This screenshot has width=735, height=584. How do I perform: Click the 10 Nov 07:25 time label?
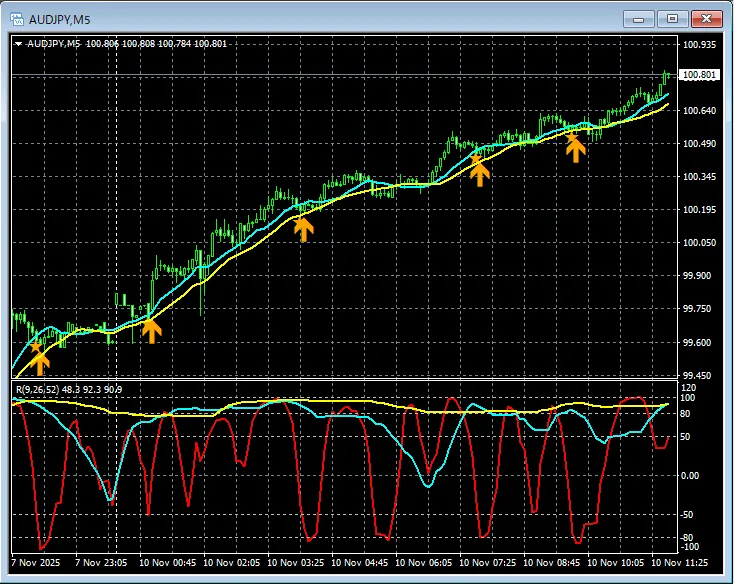click(488, 562)
